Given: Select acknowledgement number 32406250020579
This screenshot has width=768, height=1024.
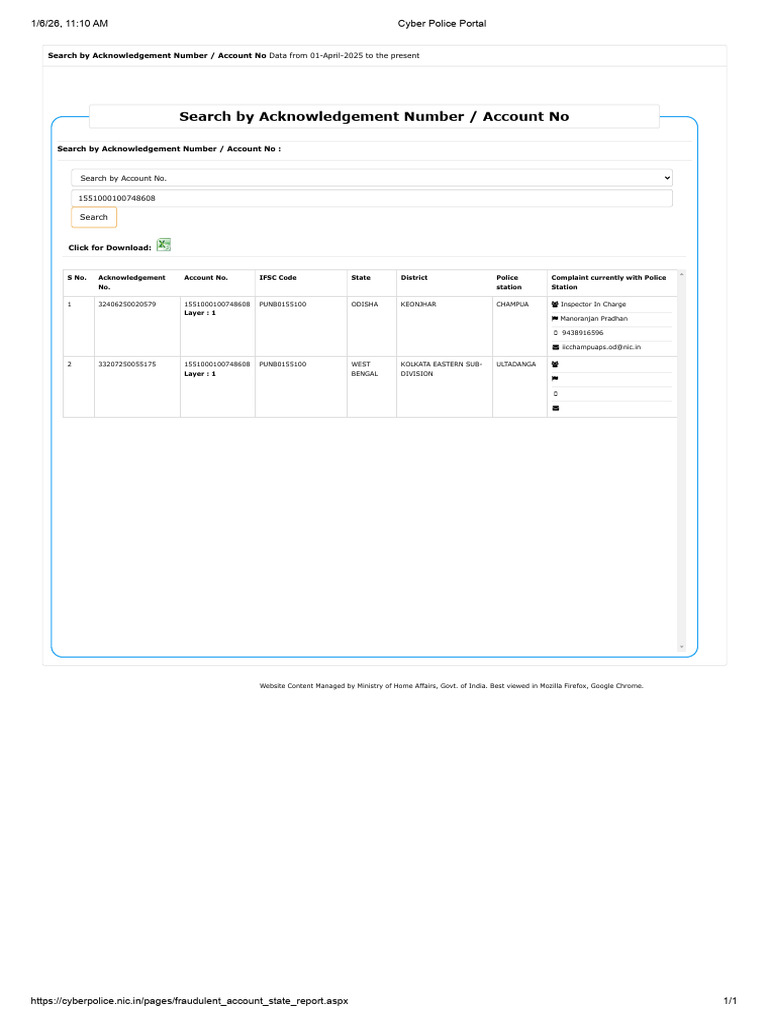Looking at the screenshot, I should 127,304.
